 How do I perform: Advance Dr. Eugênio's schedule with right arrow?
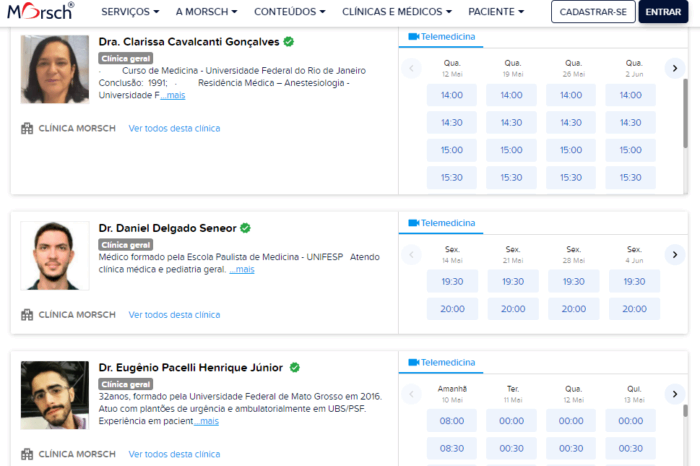pos(674,394)
